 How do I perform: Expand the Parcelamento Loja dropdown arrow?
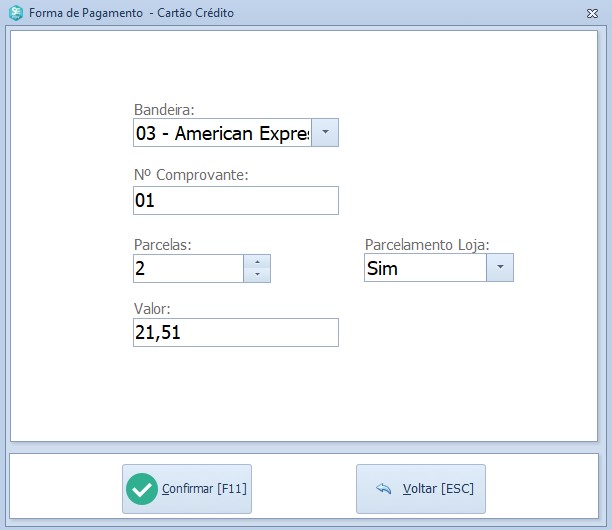pyautogui.click(x=500, y=268)
